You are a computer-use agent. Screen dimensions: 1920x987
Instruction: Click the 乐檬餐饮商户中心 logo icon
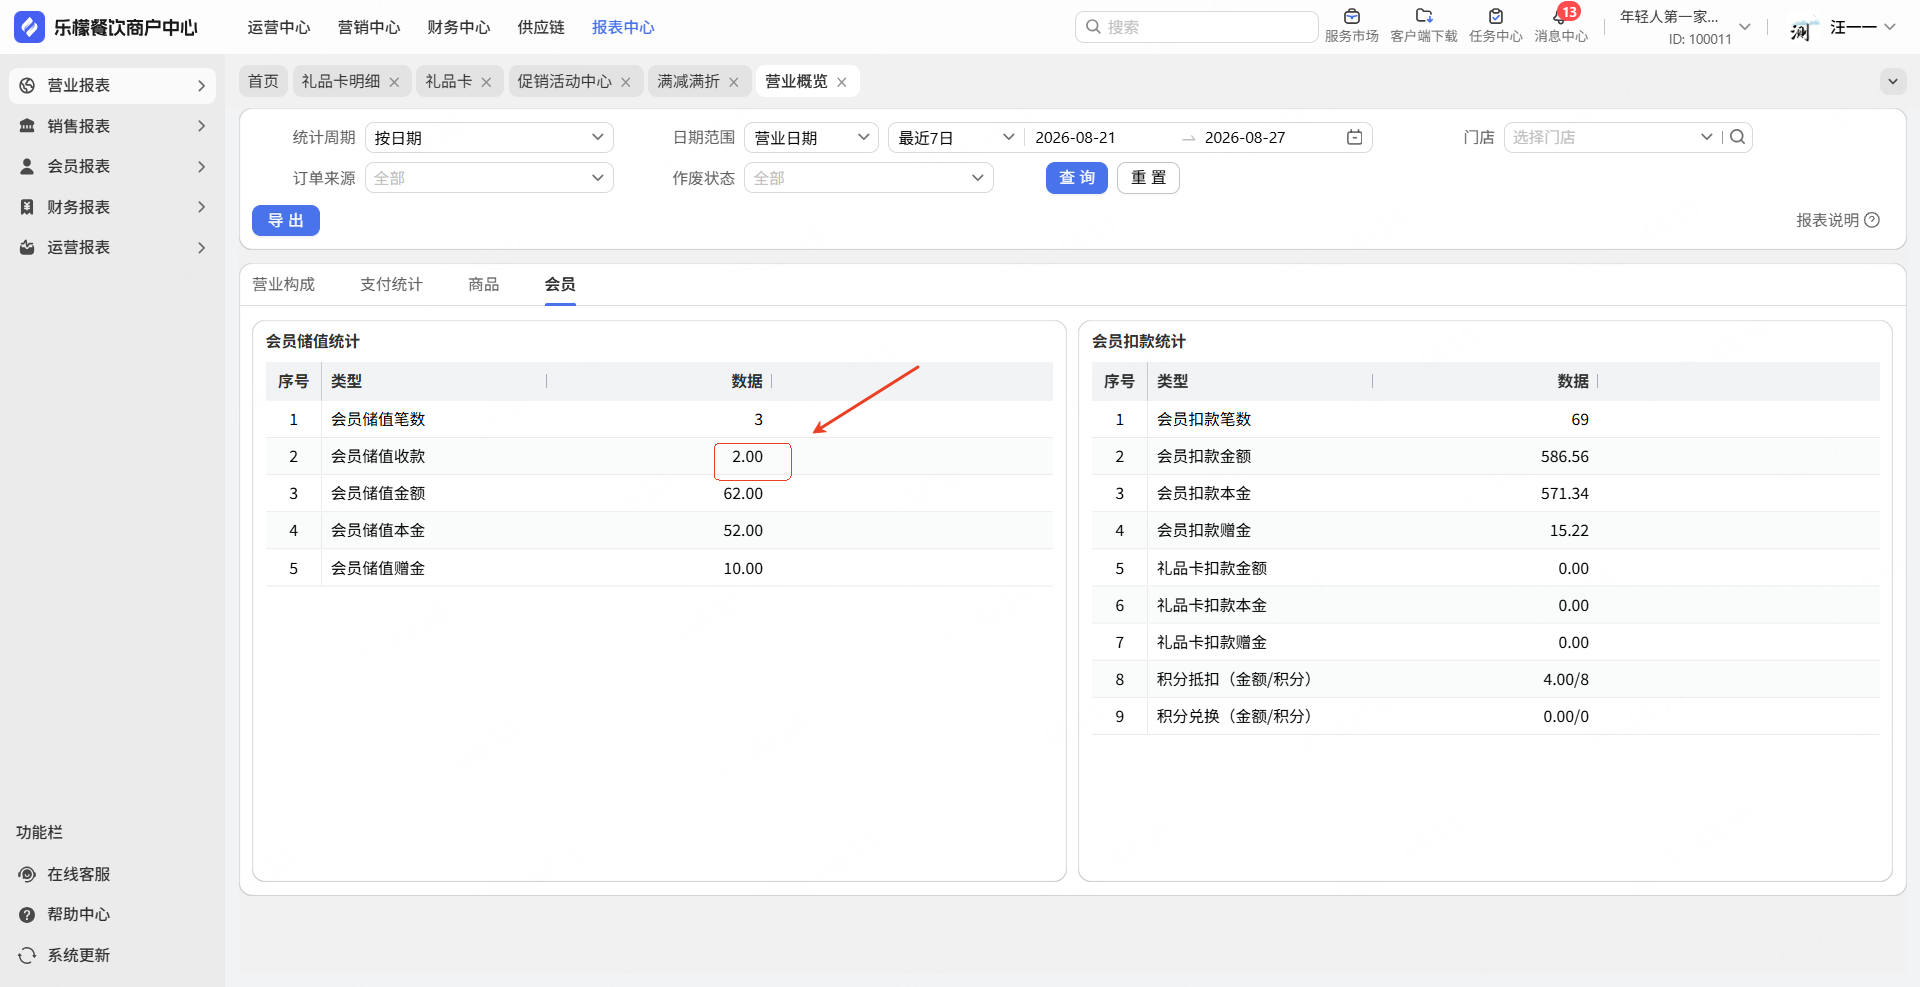coord(29,27)
